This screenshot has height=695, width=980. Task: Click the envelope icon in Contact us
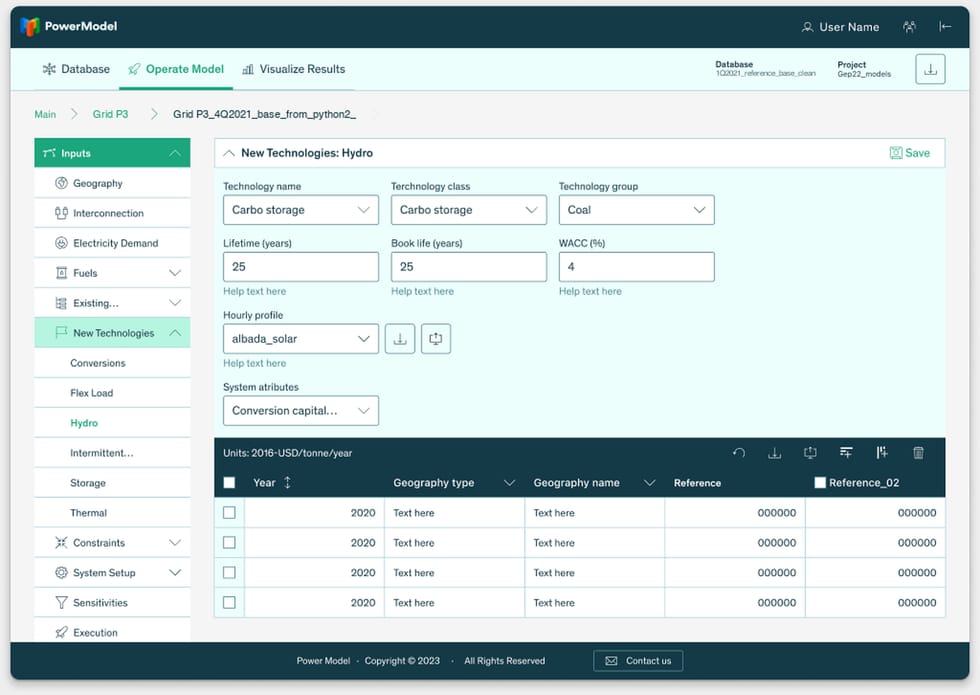pyautogui.click(x=611, y=661)
